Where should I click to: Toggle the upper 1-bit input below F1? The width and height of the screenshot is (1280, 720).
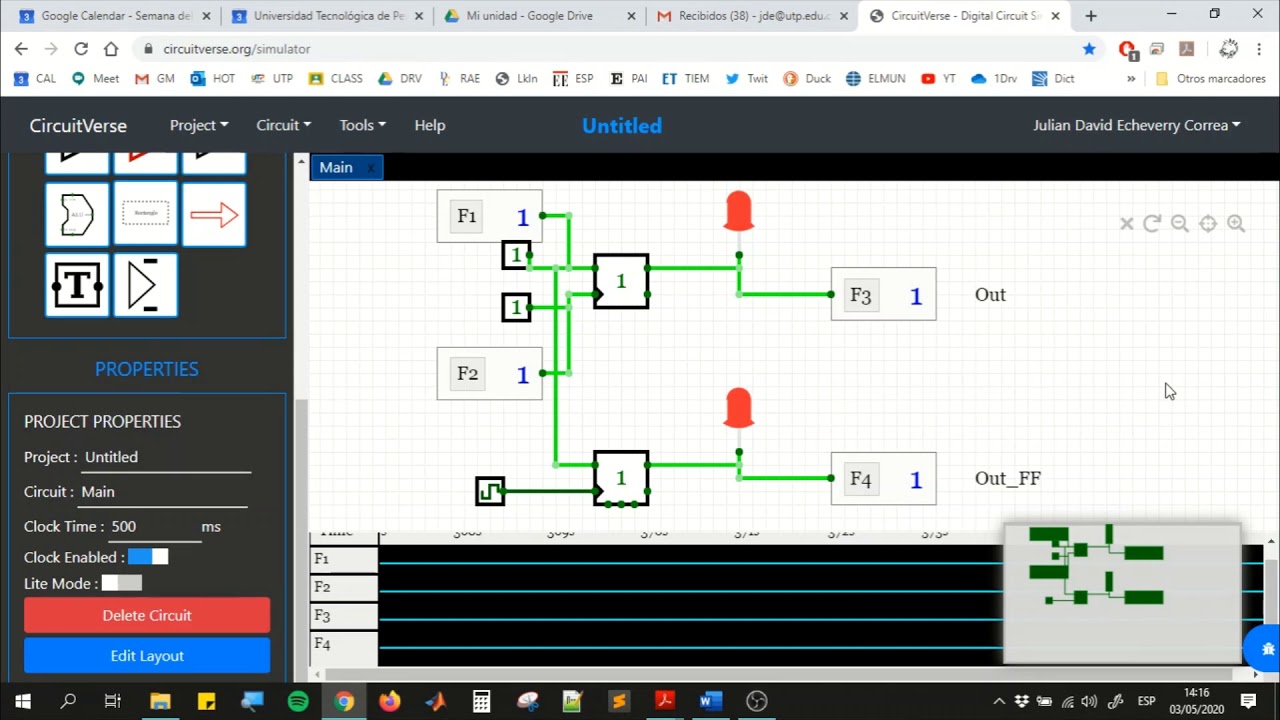point(516,255)
